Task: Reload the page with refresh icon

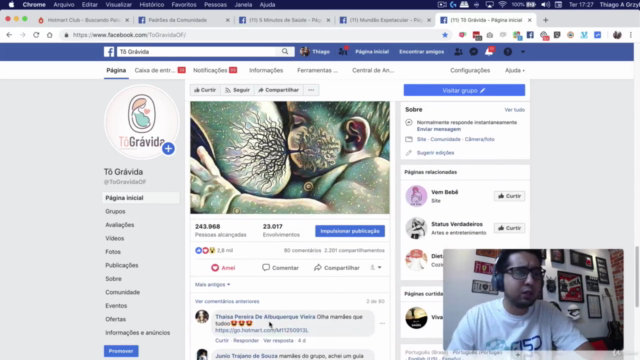Action: tap(36, 35)
